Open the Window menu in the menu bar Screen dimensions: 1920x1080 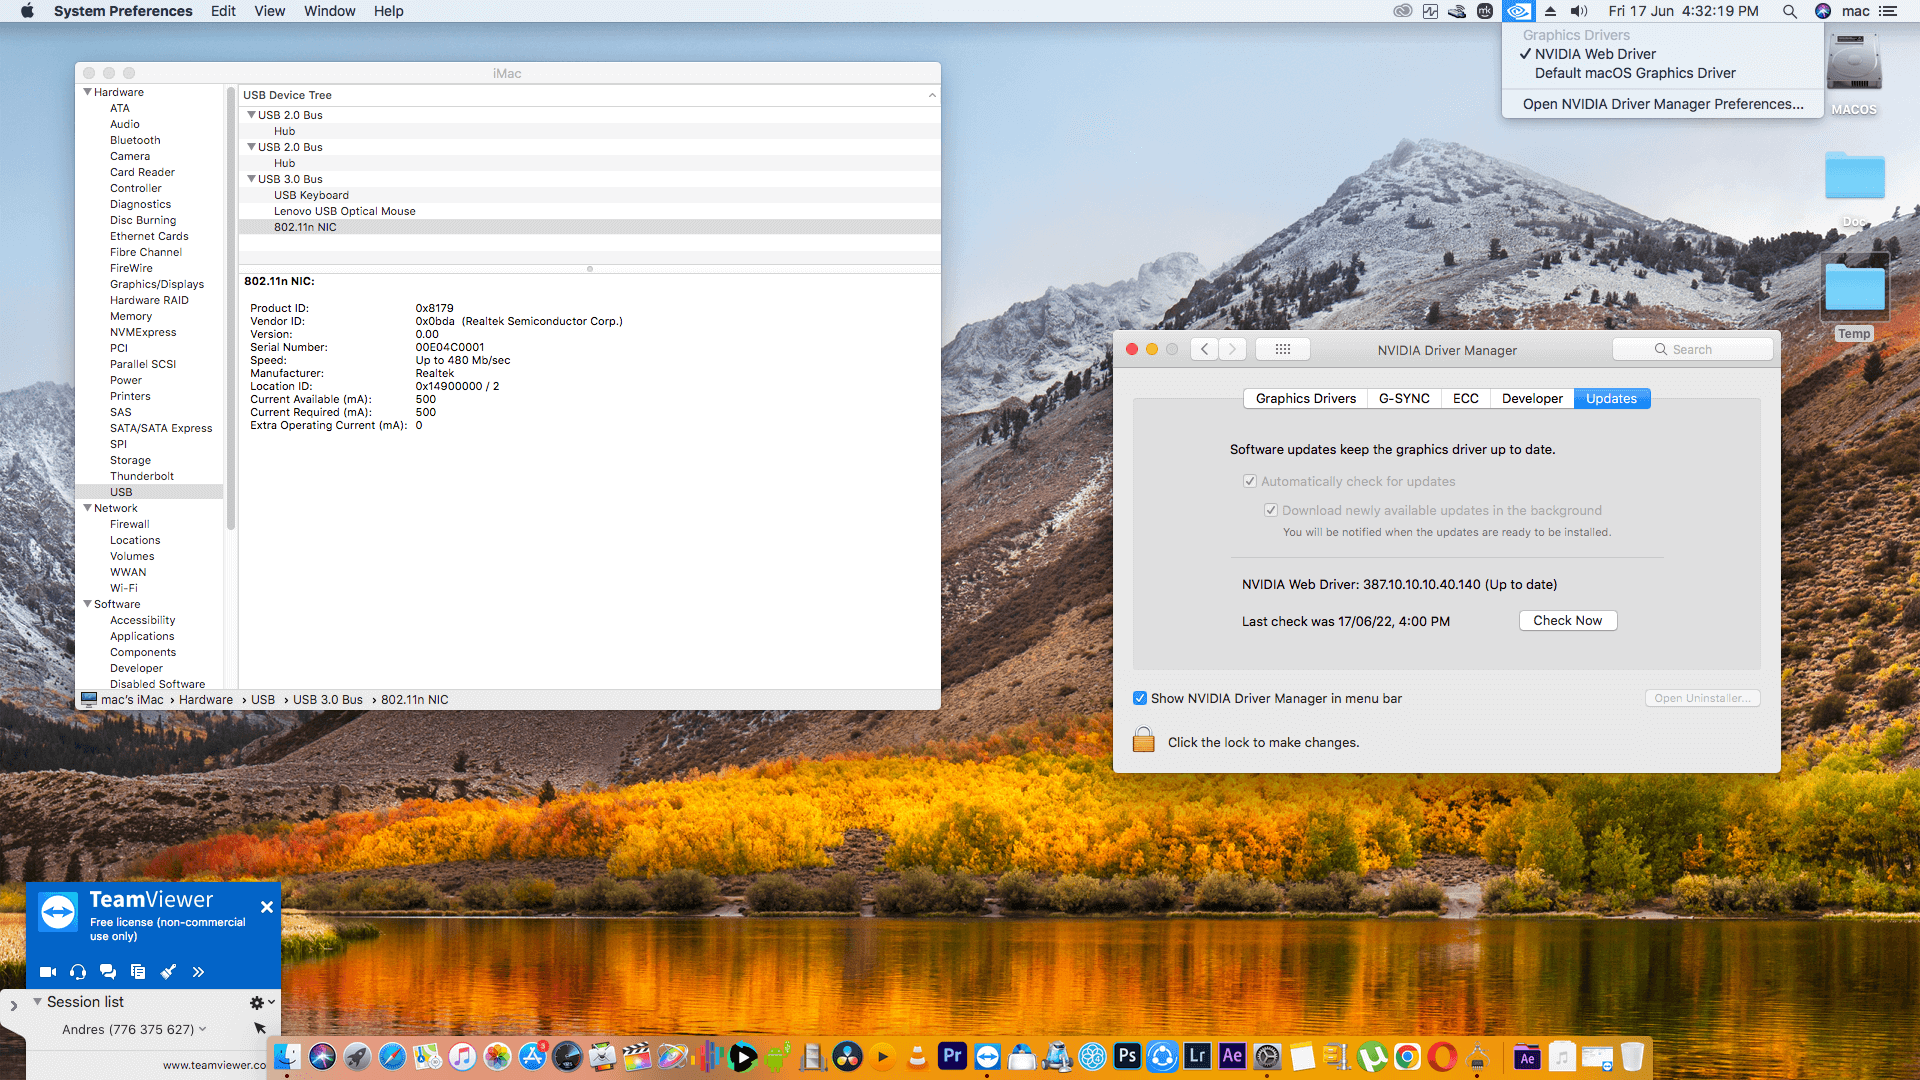pos(329,11)
